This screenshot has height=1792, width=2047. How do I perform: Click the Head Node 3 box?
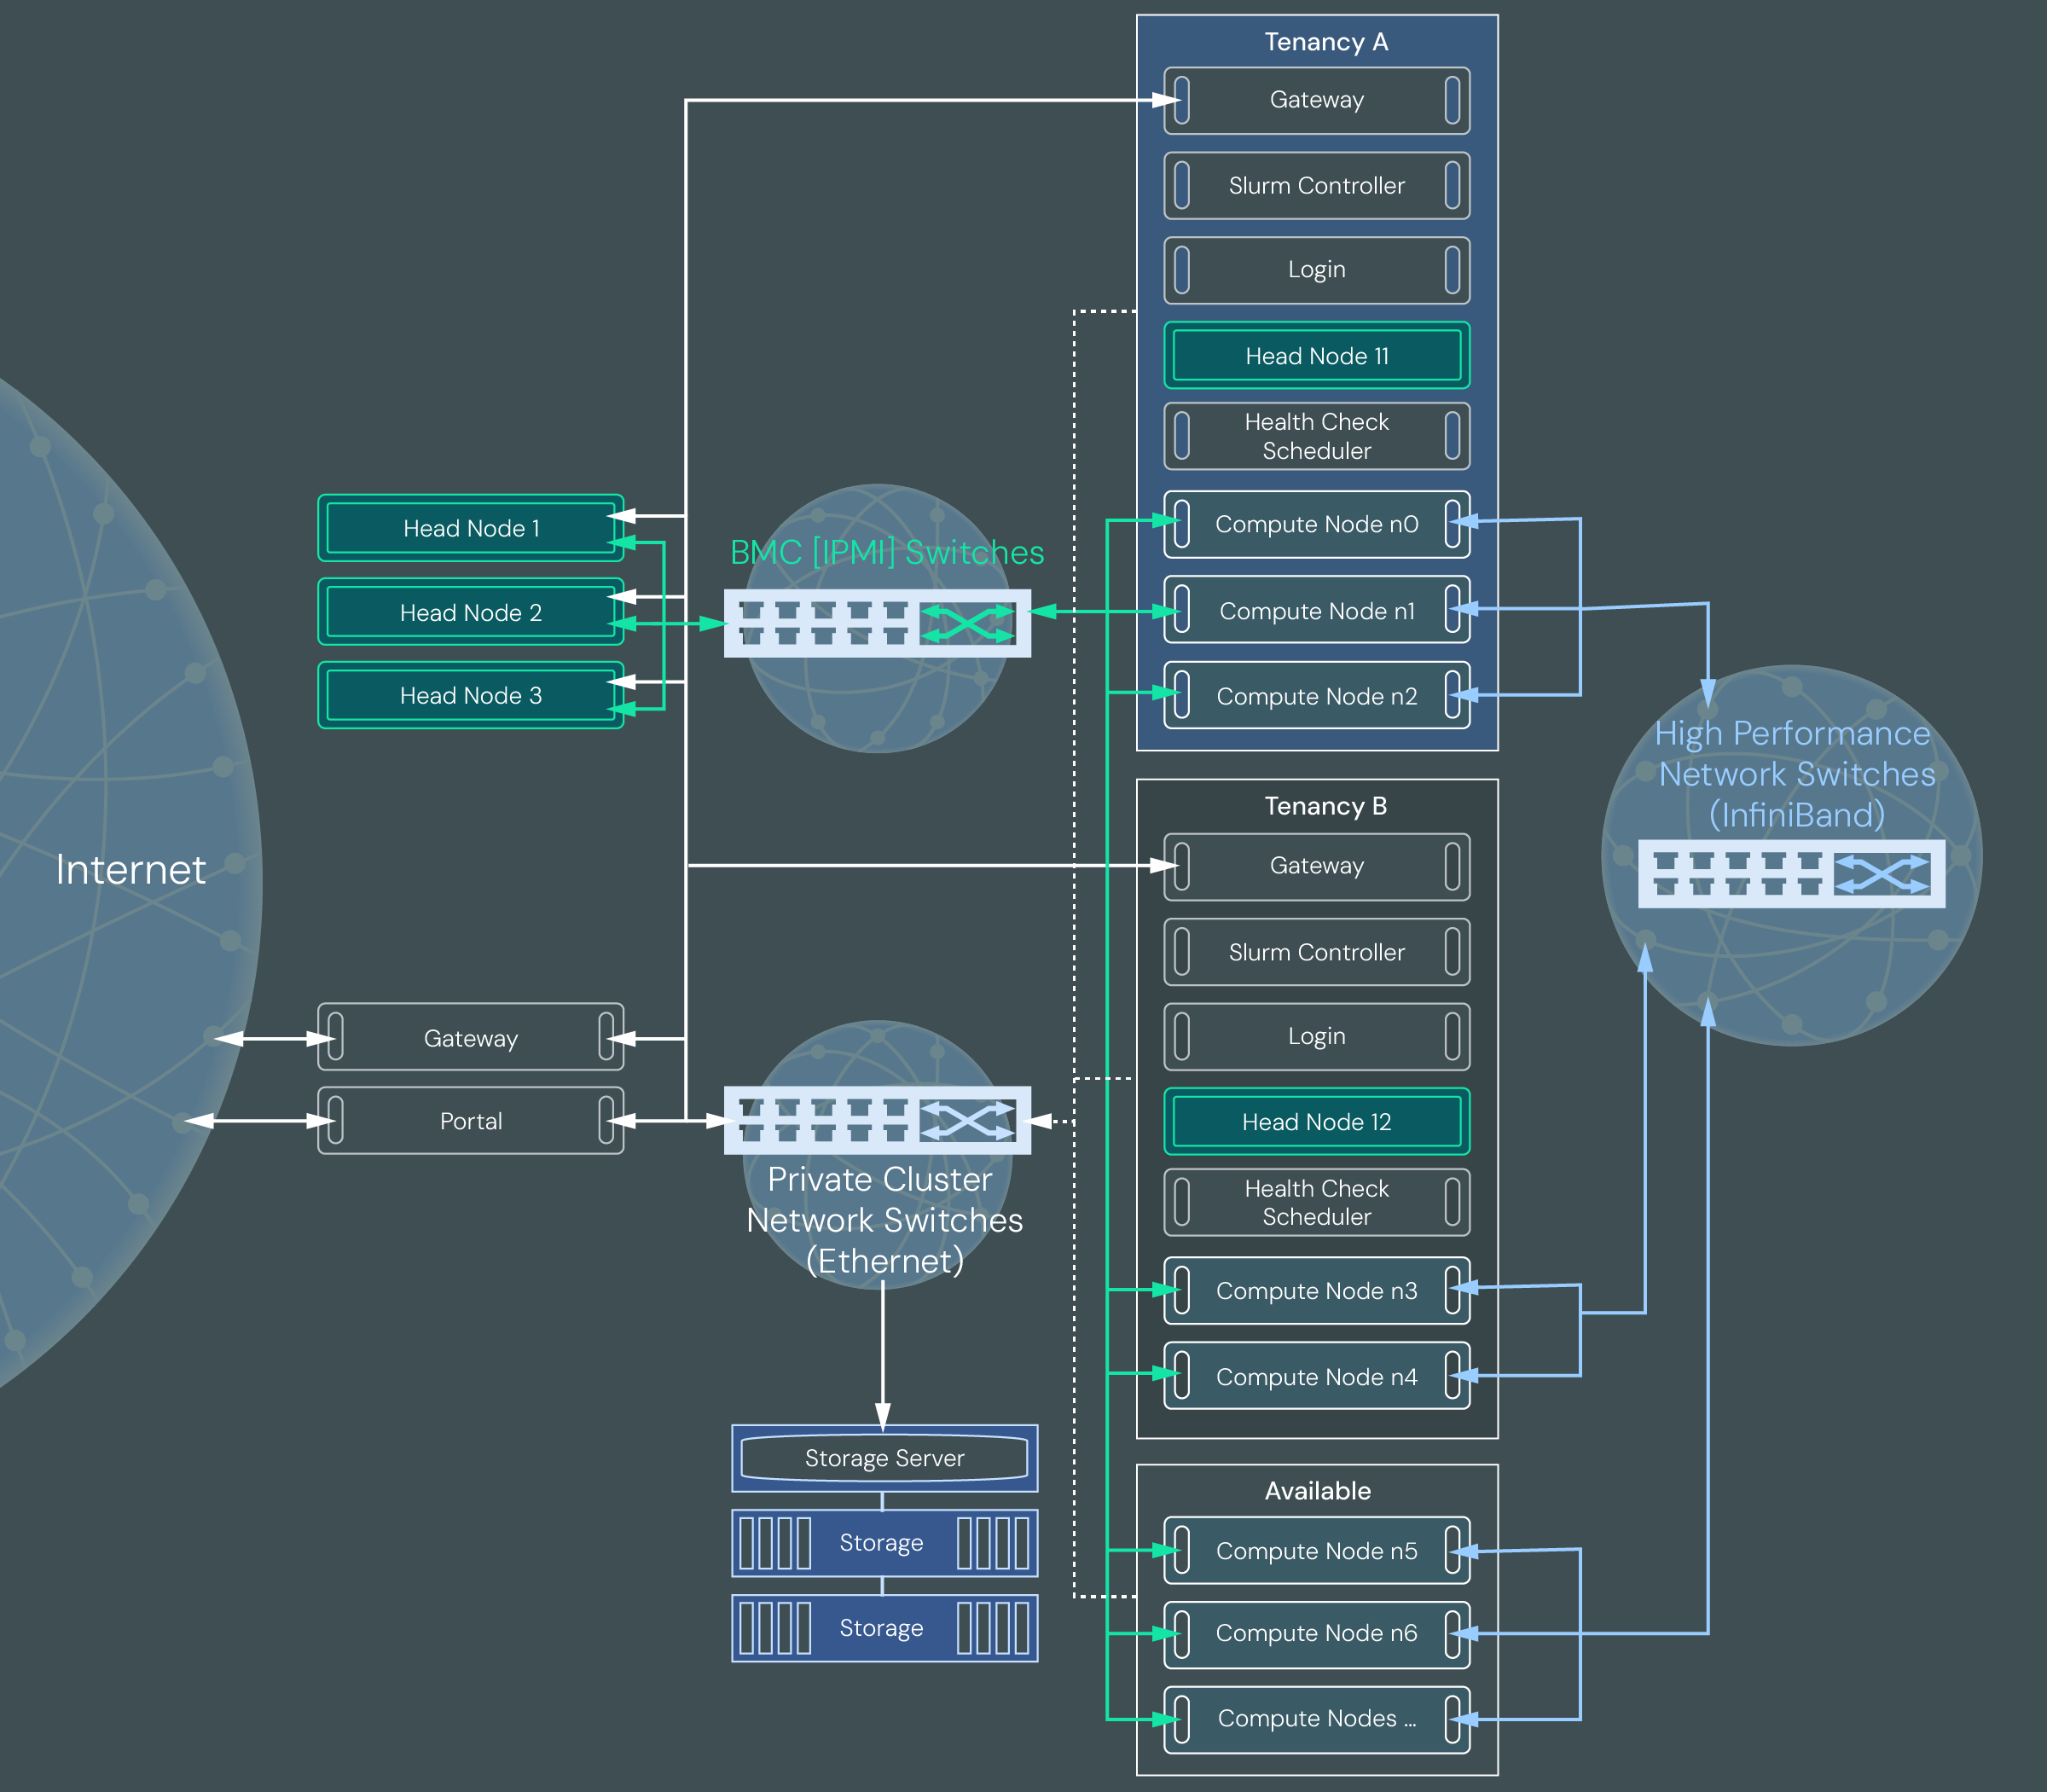[x=470, y=695]
